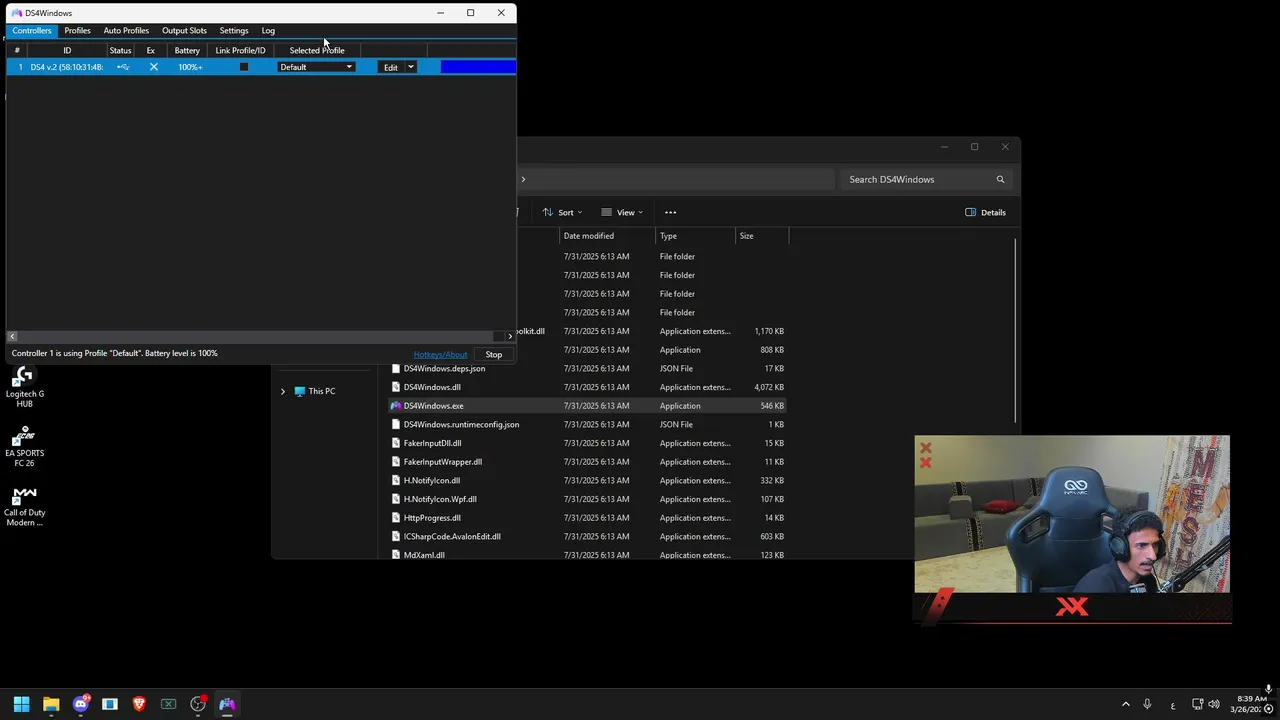Click the DS4Windows horizontal scrollbar right arrow
Image resolution: width=1280 pixels, height=720 pixels.
click(x=510, y=336)
